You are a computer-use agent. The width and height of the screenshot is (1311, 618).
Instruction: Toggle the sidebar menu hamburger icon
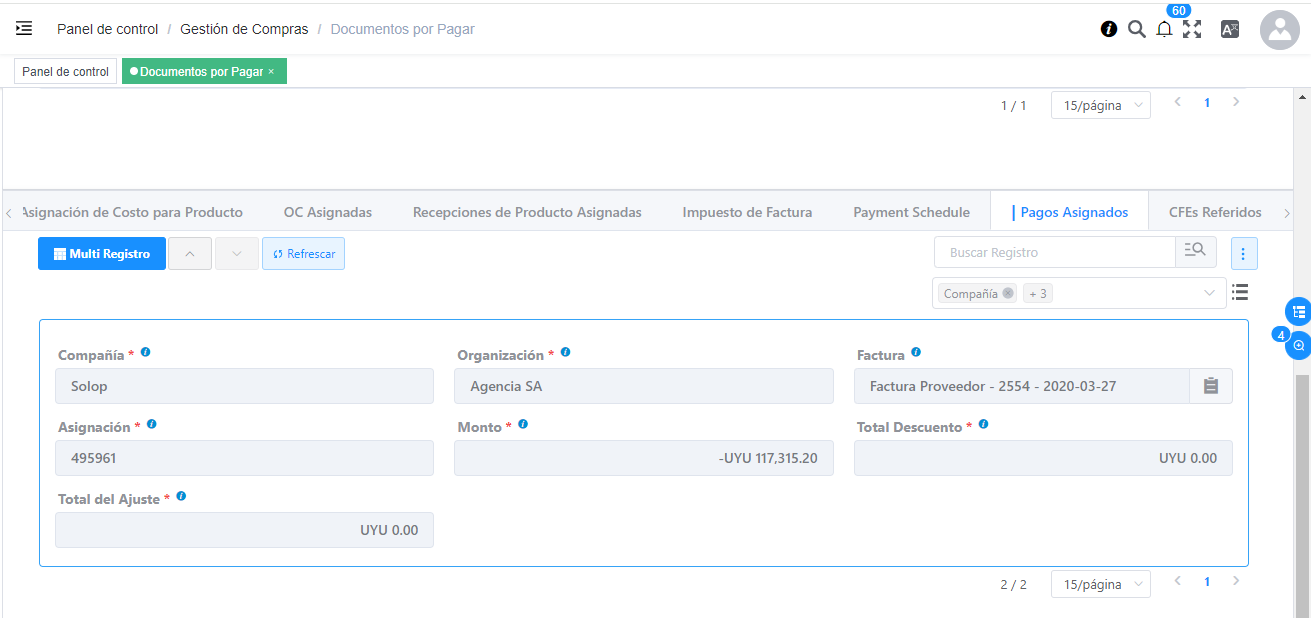coord(24,29)
